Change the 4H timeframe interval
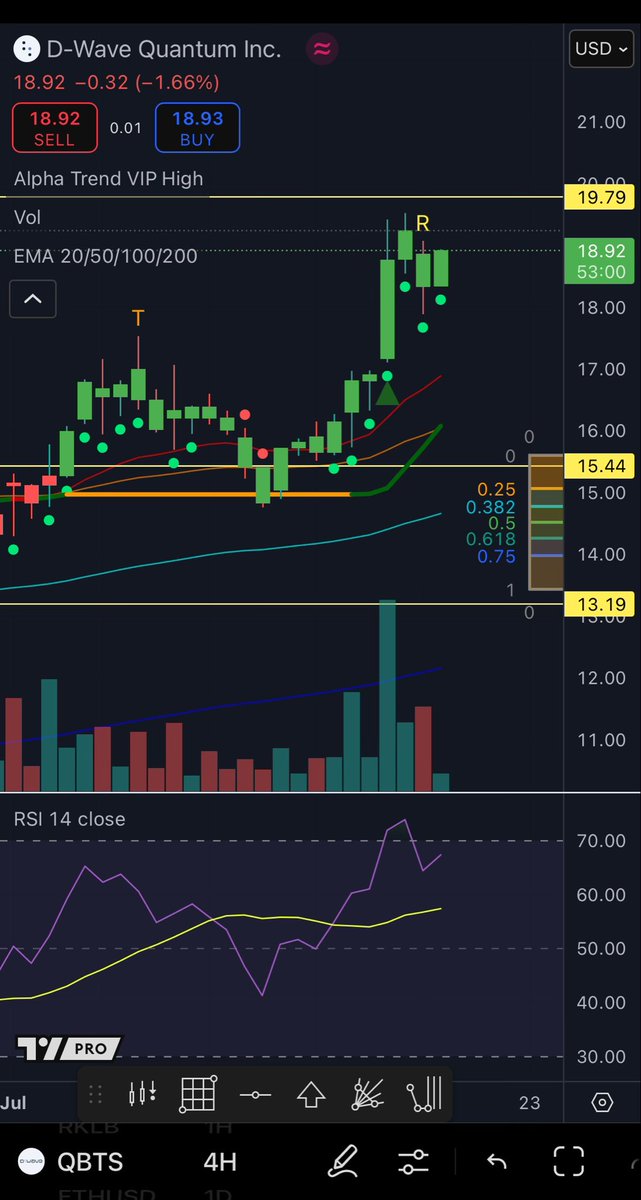This screenshot has width=641, height=1200. [x=220, y=1161]
